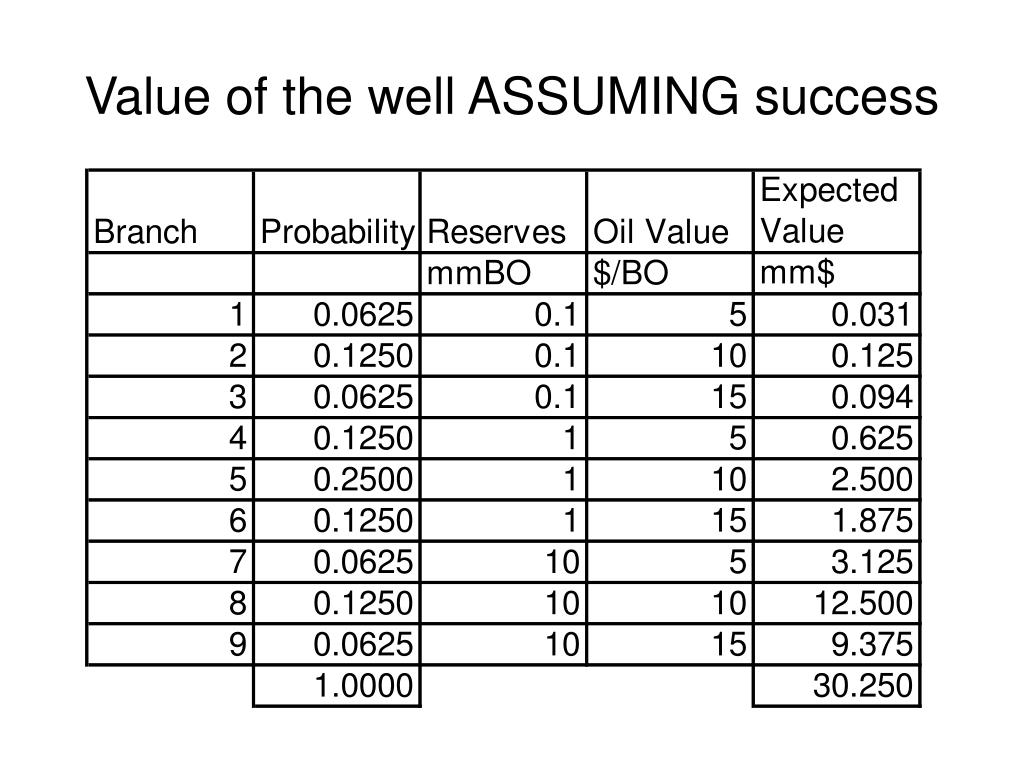Select the Branch column header cell
This screenshot has height=768, width=1024.
click(x=170, y=212)
